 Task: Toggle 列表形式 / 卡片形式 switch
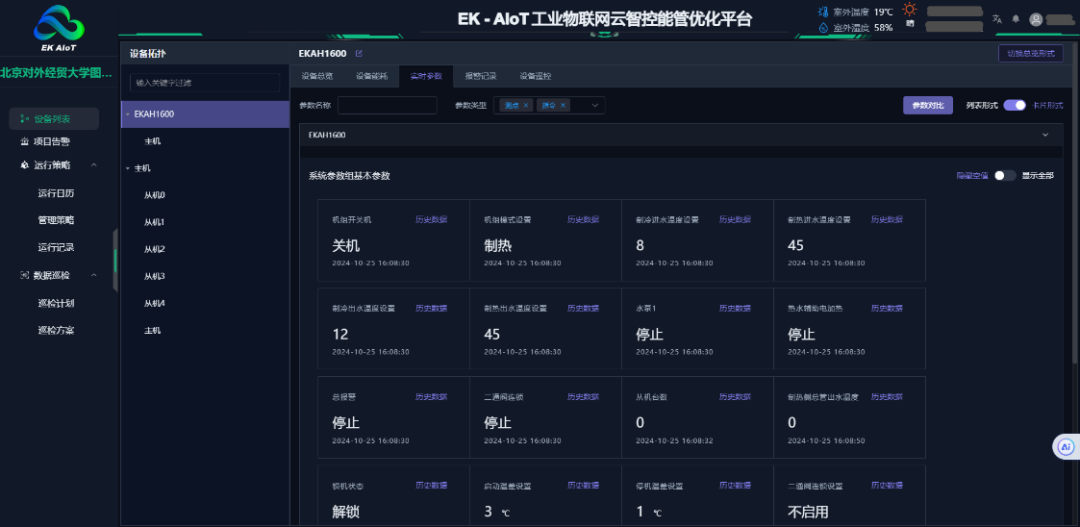(1014, 105)
